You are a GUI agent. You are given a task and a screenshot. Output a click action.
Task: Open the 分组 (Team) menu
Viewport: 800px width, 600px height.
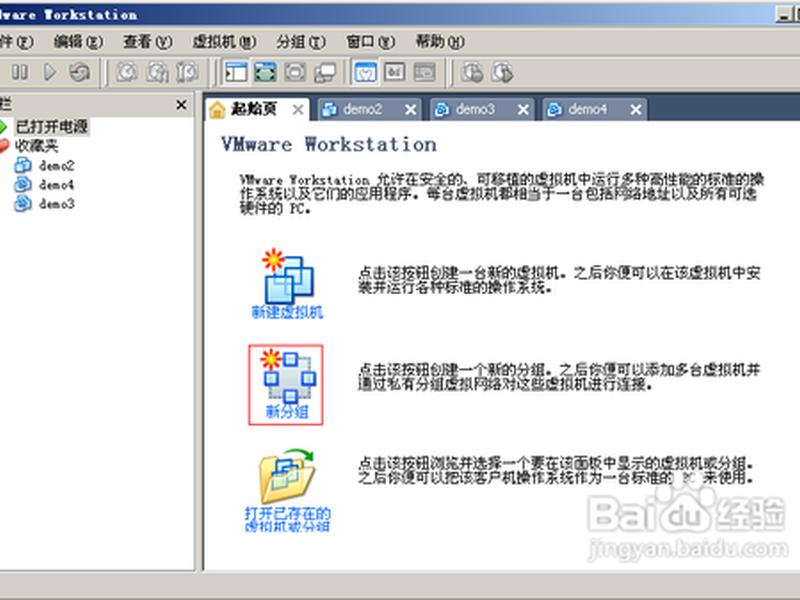click(301, 41)
